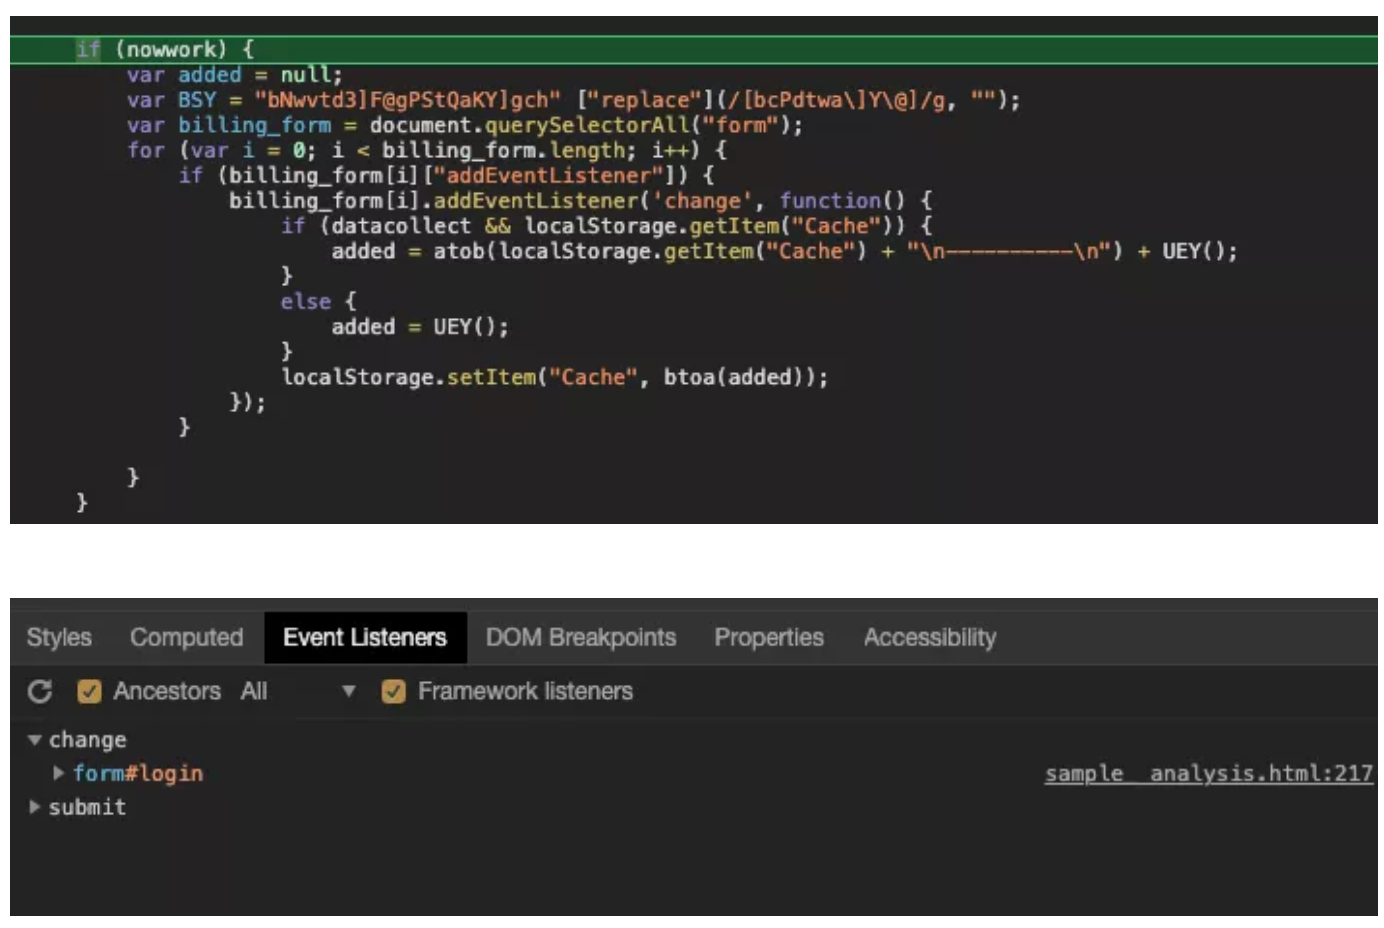Screen dimensions: 1384x928
Task: Click the 'for (var i = 0' loop line
Action: pos(427,150)
